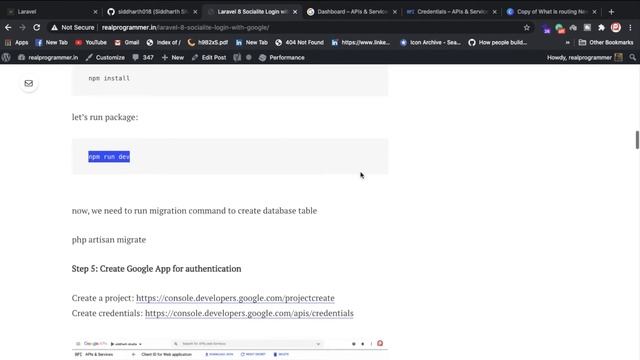Bookmark this page with the star icon
This screenshot has width=640, height=360.
click(527, 28)
